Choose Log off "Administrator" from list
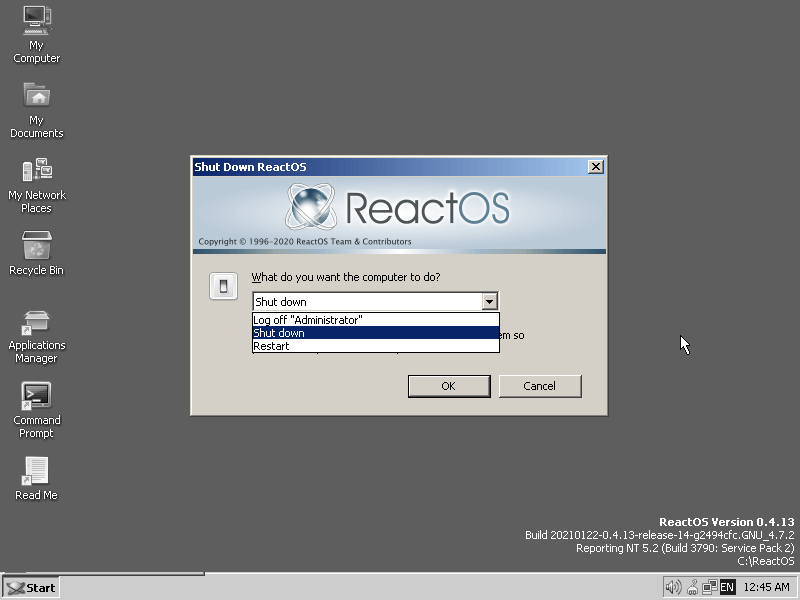 (x=376, y=320)
